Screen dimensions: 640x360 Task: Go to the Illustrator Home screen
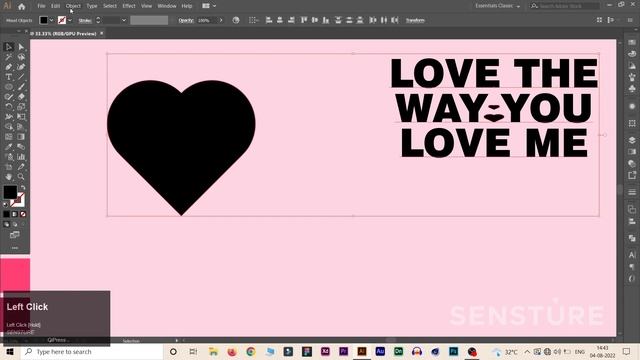point(22,6)
